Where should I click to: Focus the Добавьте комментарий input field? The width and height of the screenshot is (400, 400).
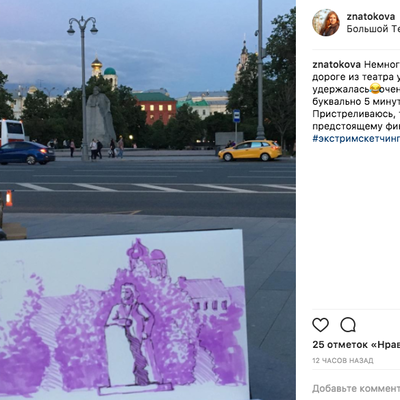point(356,388)
